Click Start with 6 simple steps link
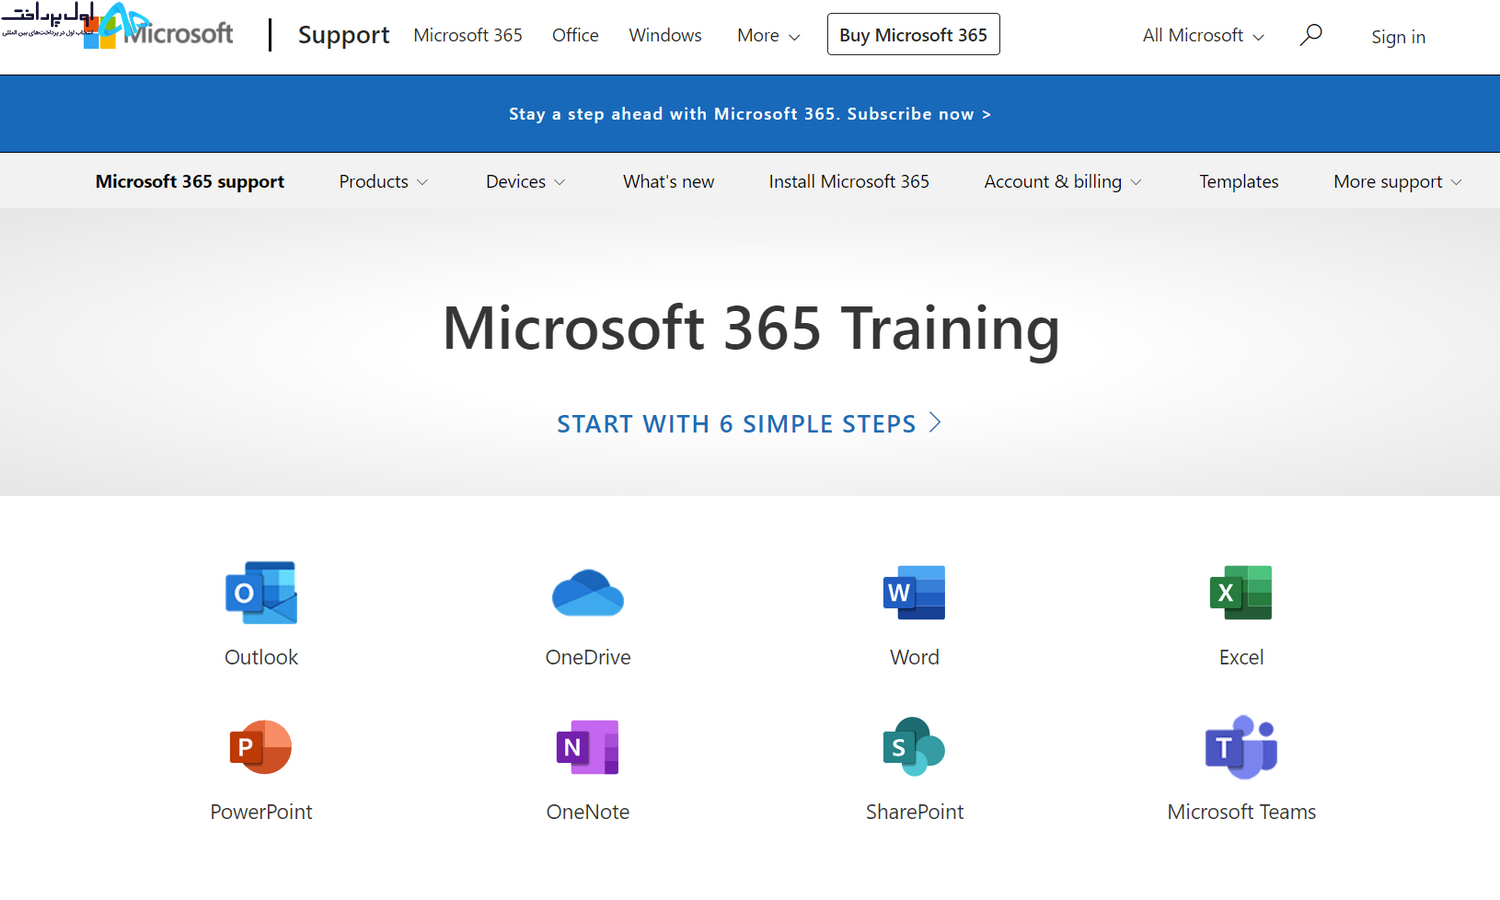1500x900 pixels. tap(749, 424)
